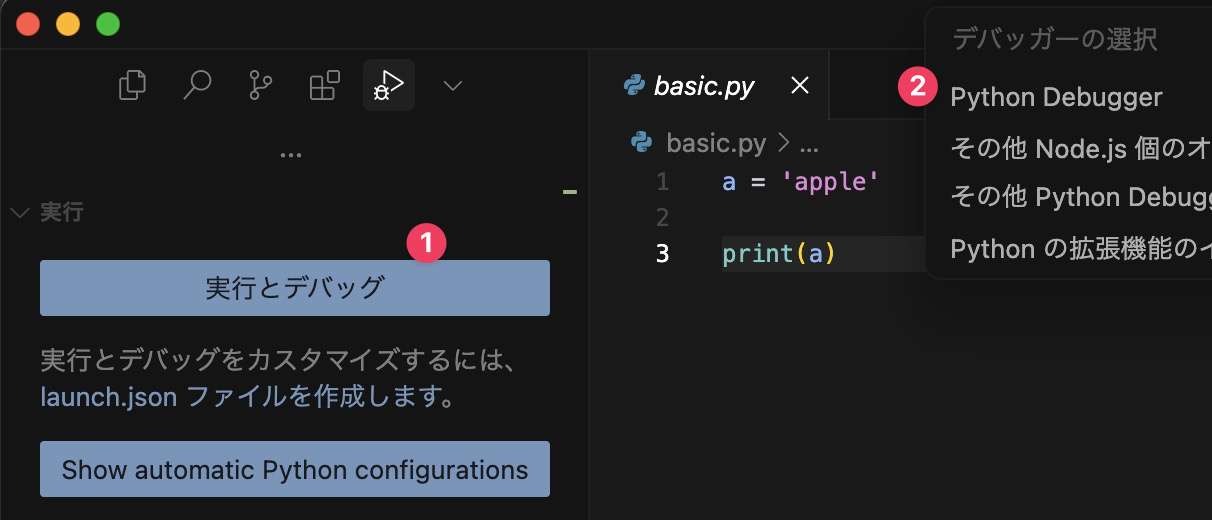Collapse the 実行 section
This screenshot has width=1212, height=520.
pyautogui.click(x=19, y=213)
